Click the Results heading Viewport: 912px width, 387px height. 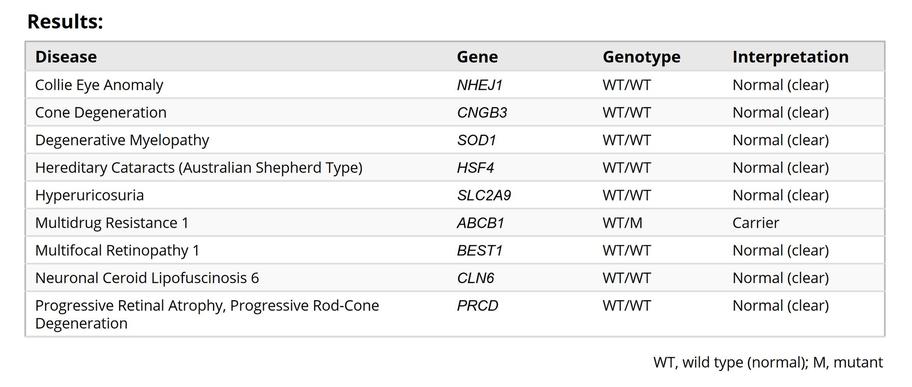[x=65, y=22]
